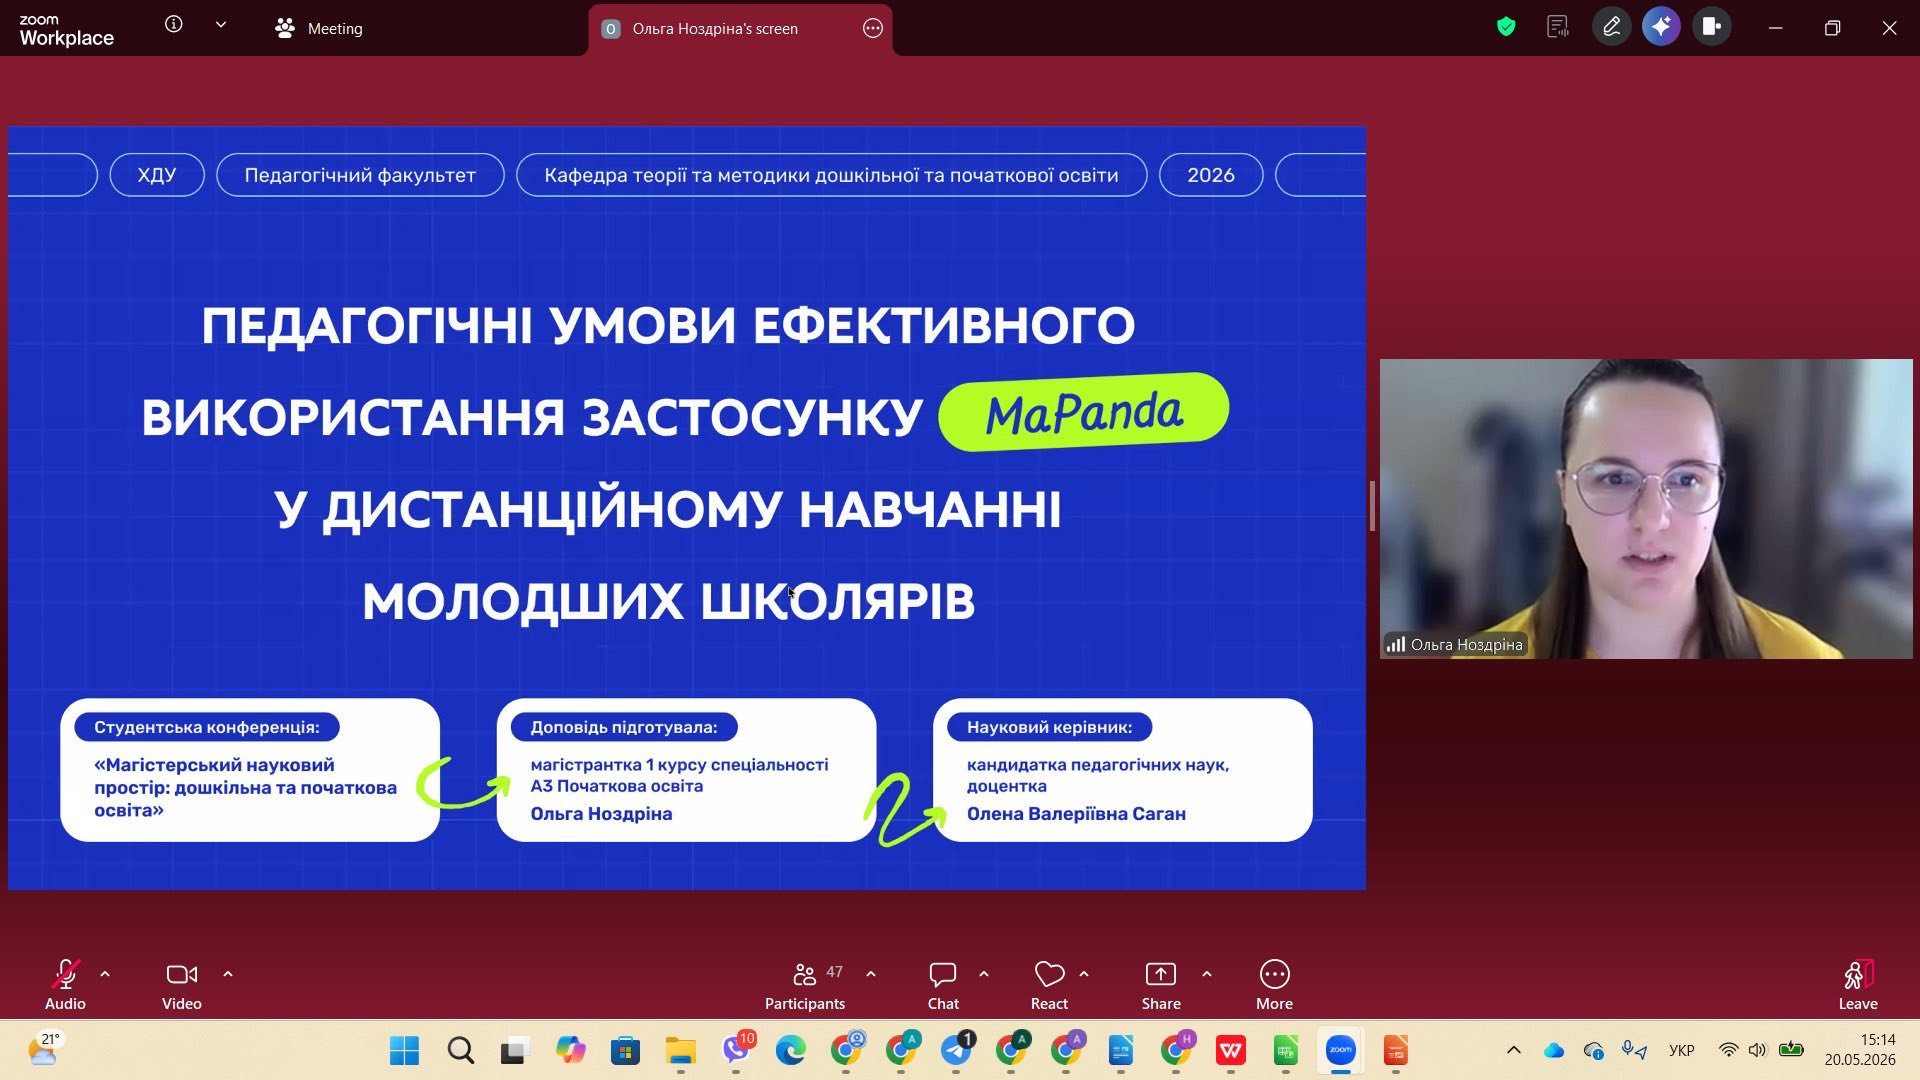1920x1080 pixels.
Task: Switch the УКР input language
Action: (1682, 1050)
